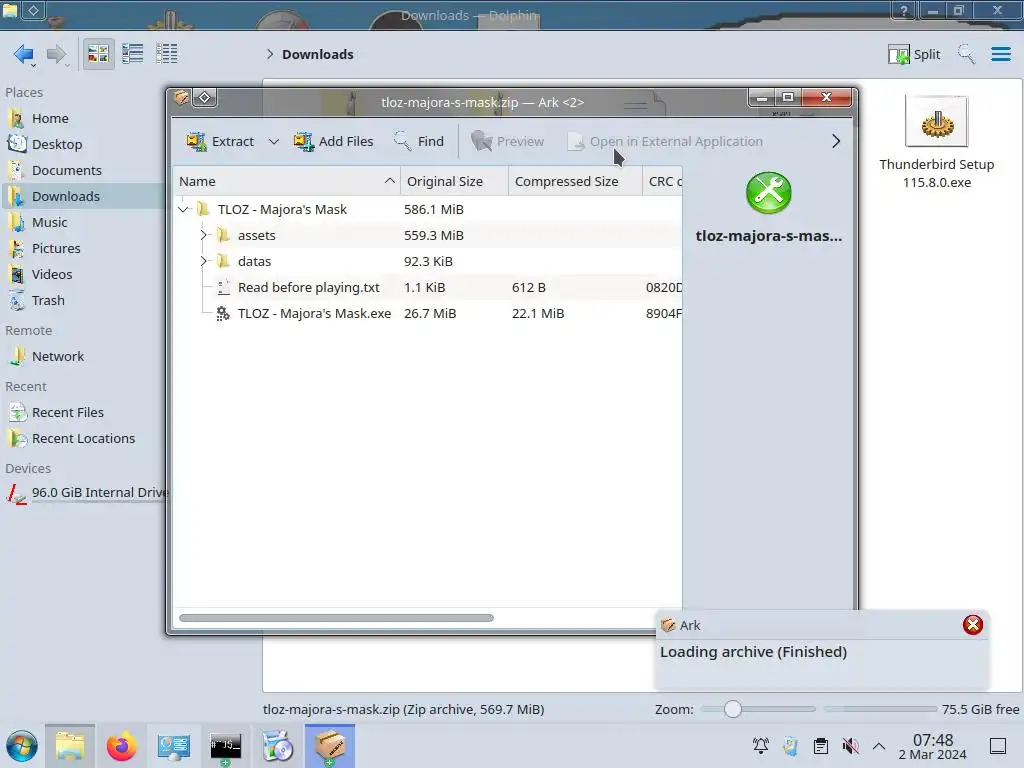Click Ark info panel wrench icon
Image resolution: width=1024 pixels, height=768 pixels.
tap(769, 193)
